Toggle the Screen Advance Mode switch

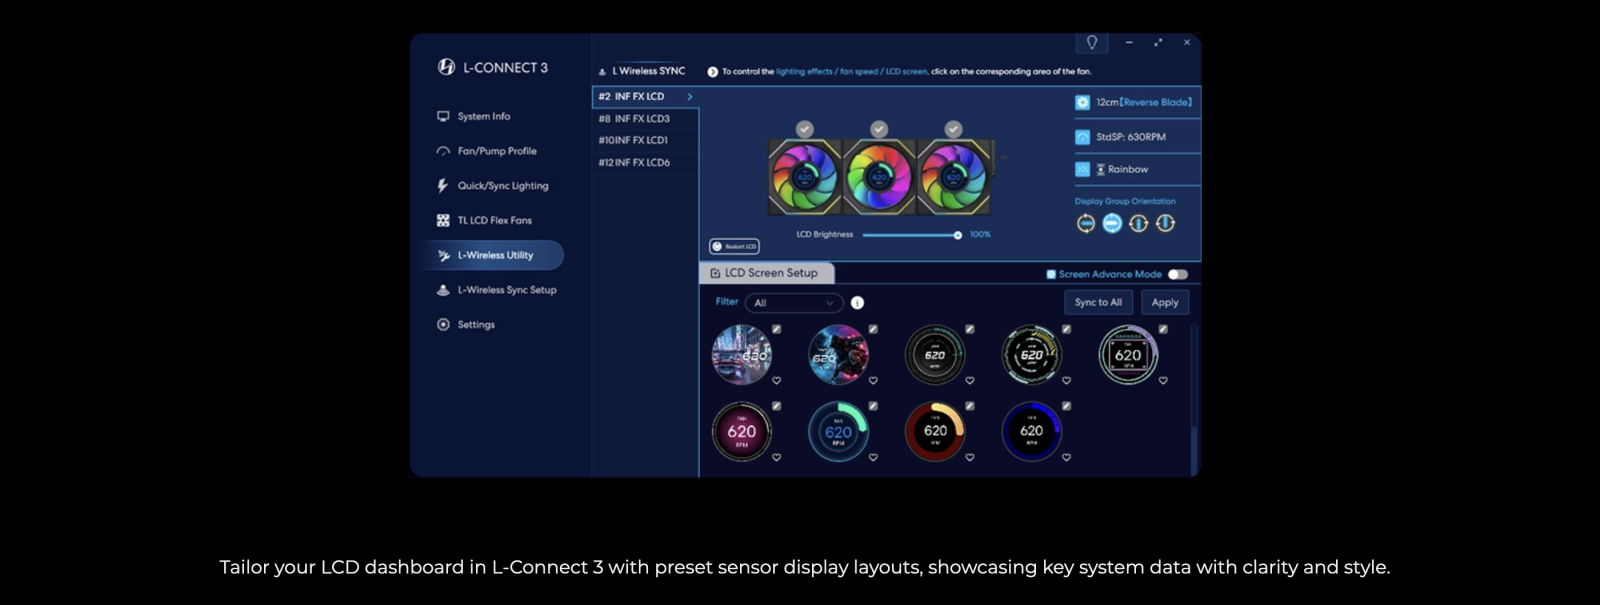point(1178,274)
